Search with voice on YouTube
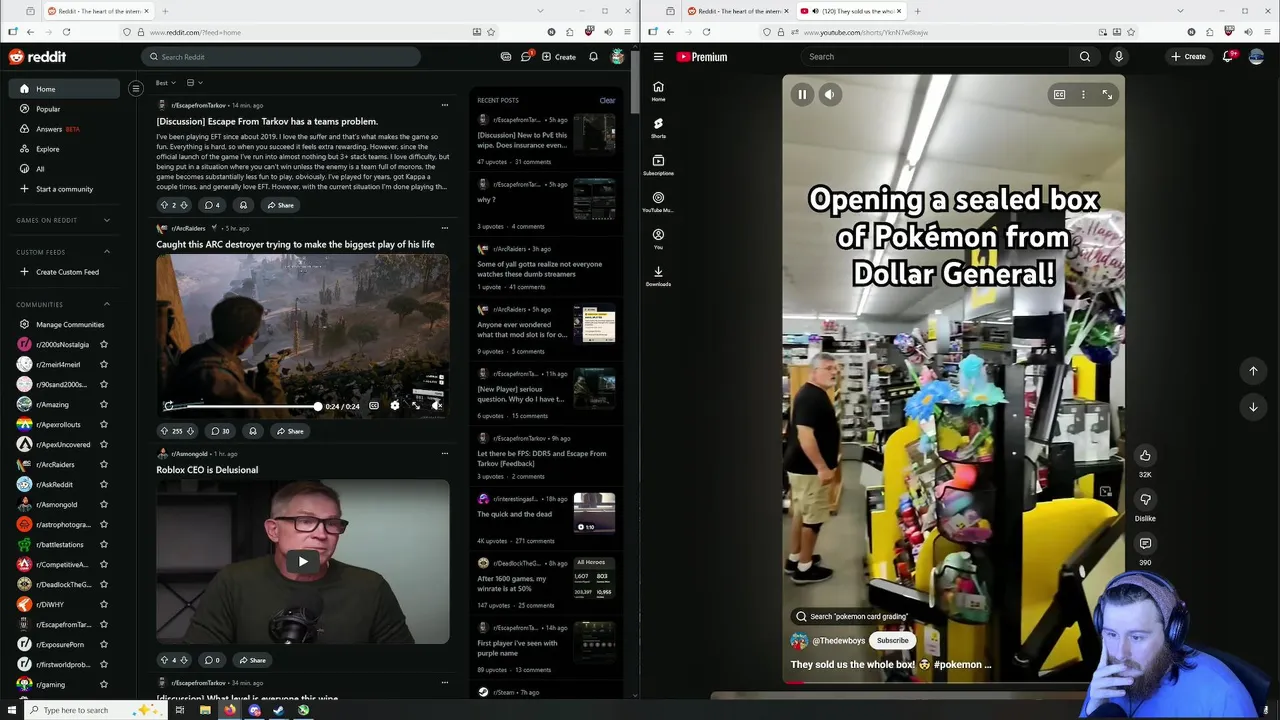This screenshot has width=1280, height=720. coord(1119,57)
